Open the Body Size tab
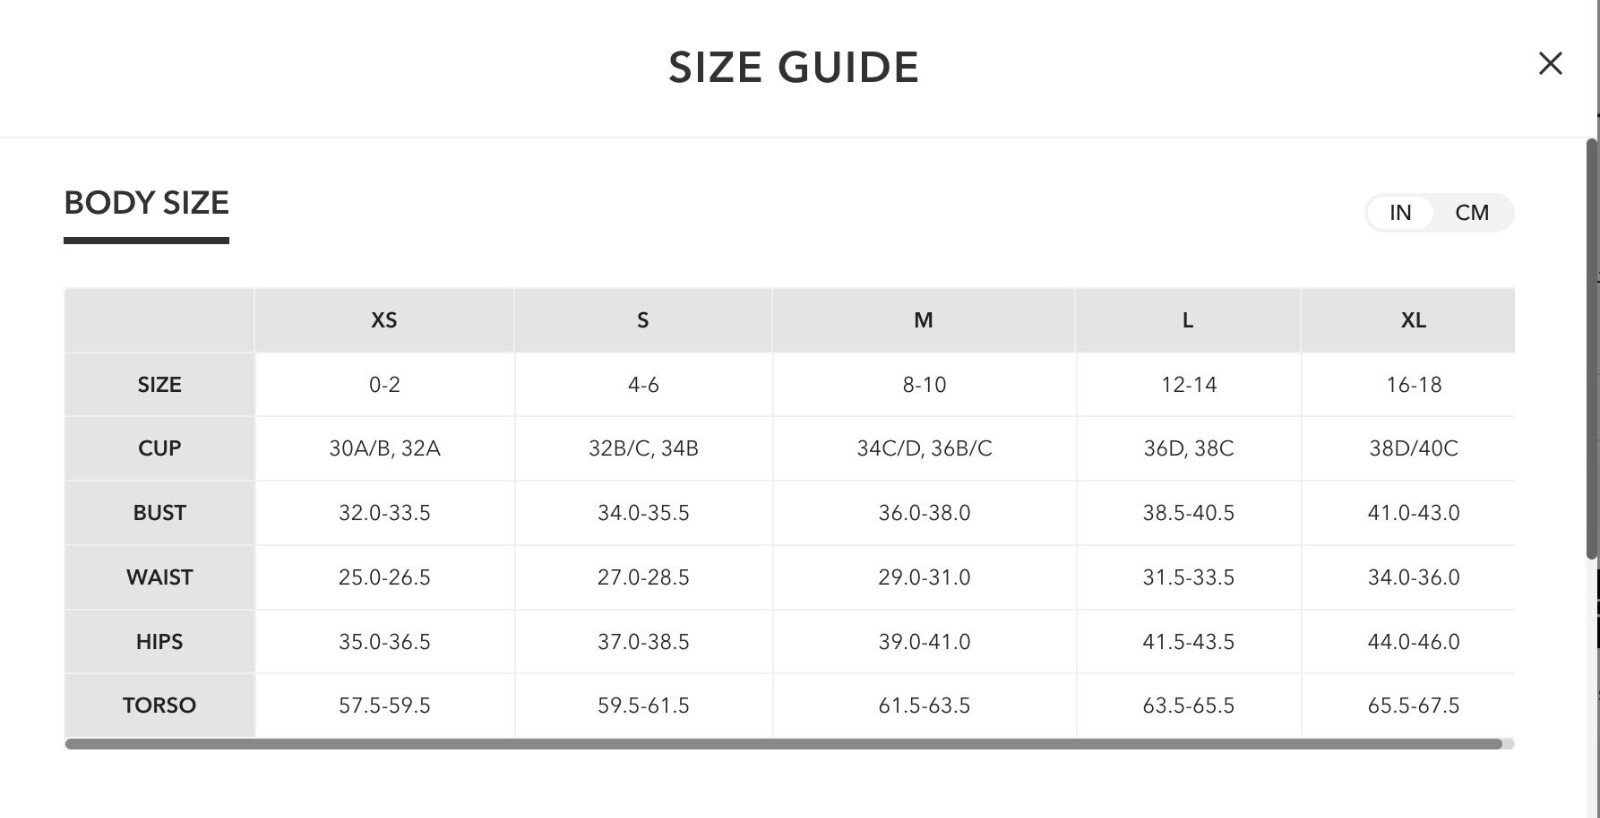This screenshot has height=818, width=1600. pos(146,203)
